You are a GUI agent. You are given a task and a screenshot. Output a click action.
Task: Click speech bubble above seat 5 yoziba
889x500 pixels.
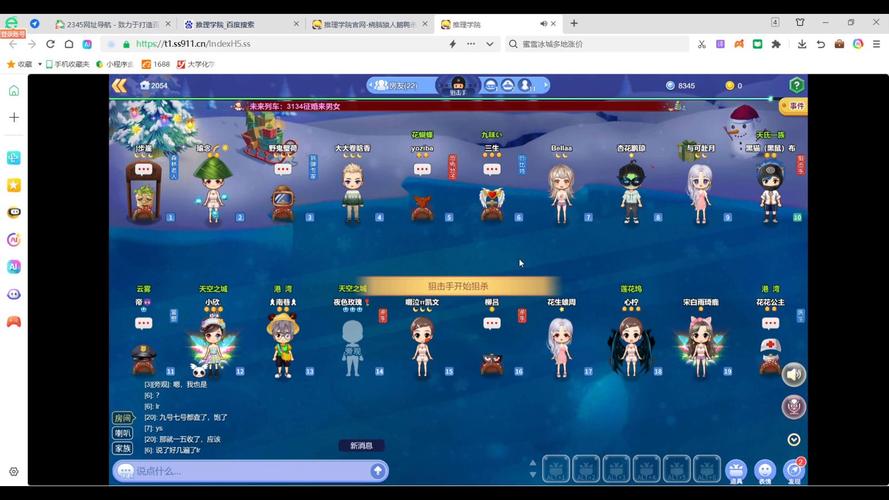(x=422, y=170)
